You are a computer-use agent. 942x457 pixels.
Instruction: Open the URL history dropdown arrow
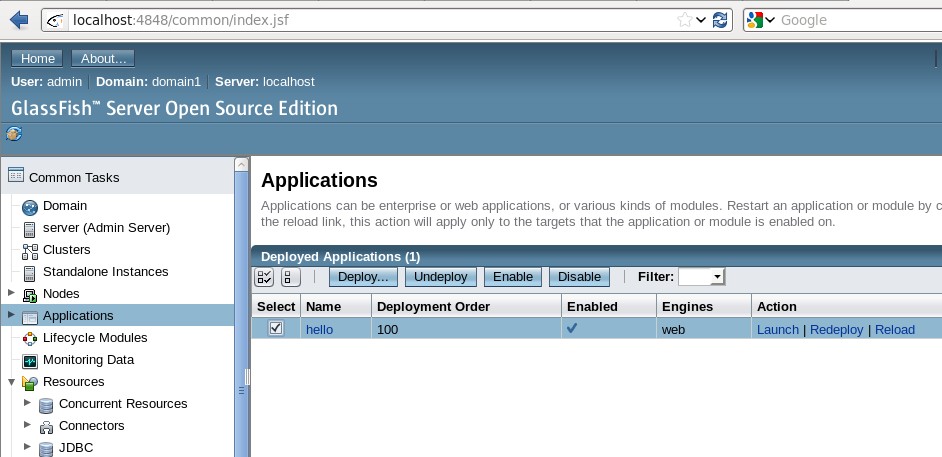click(700, 20)
